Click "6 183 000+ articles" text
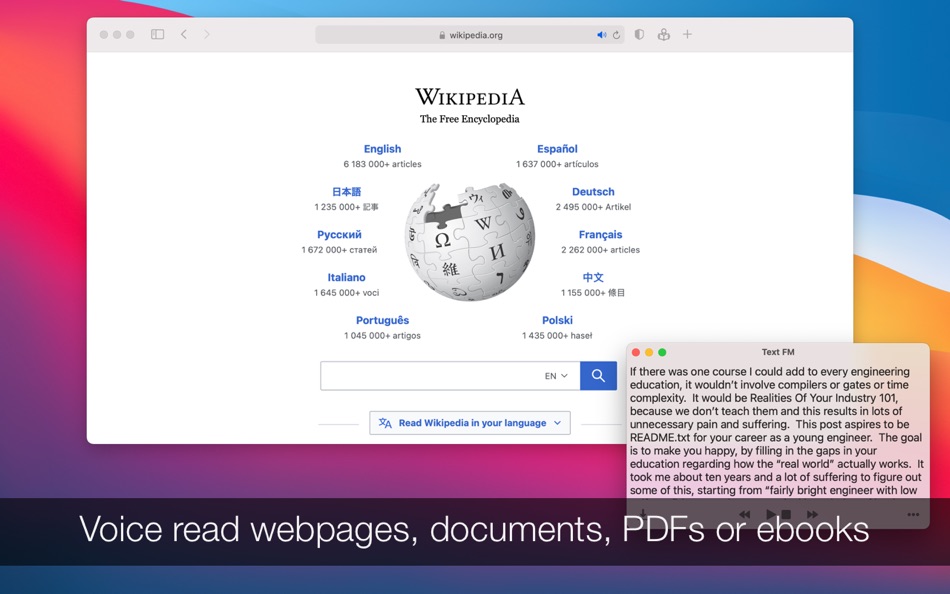This screenshot has width=950, height=594. tap(382, 164)
